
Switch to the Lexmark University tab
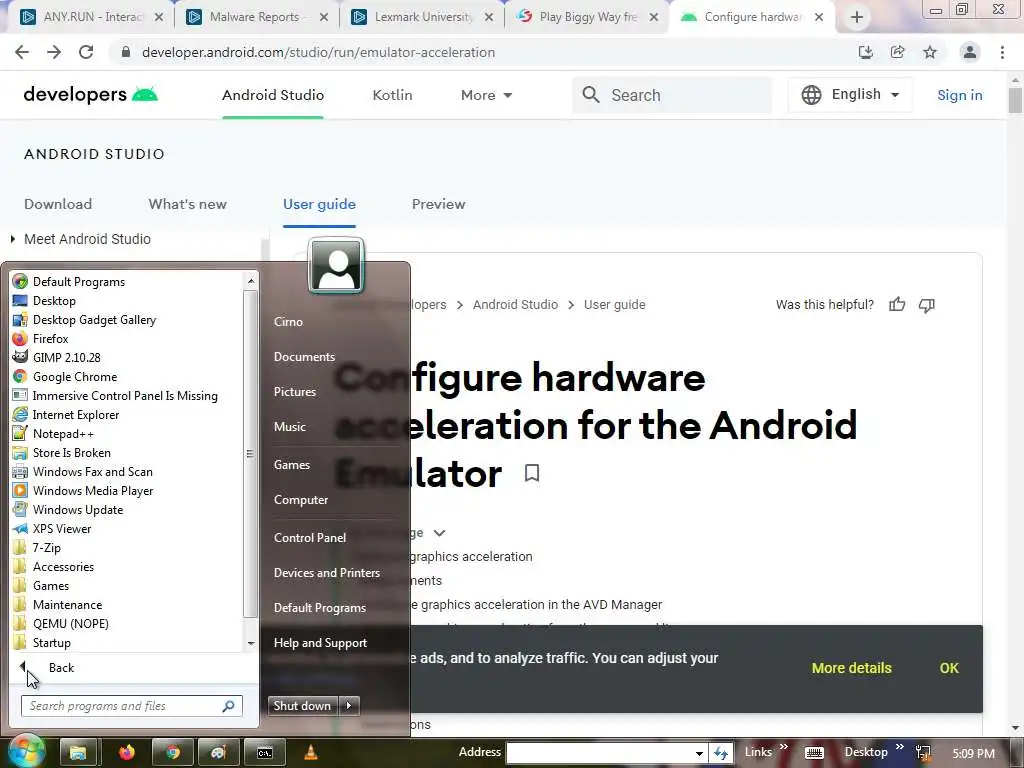pyautogui.click(x=422, y=17)
